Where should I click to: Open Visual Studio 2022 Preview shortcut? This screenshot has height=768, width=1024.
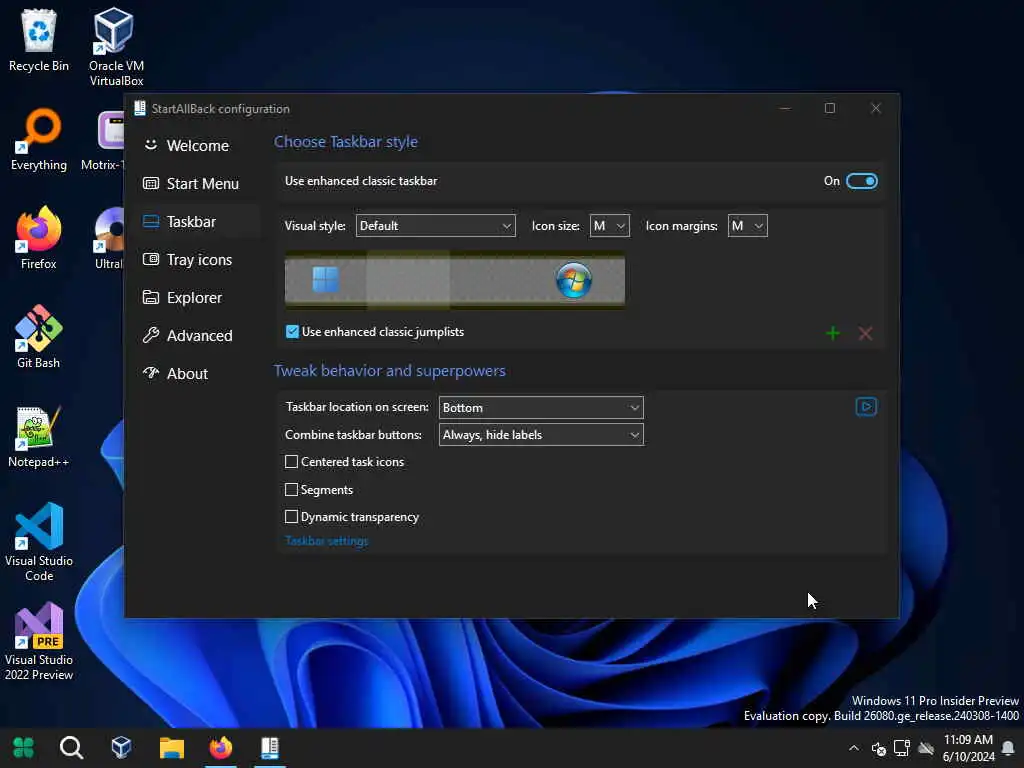tap(39, 641)
